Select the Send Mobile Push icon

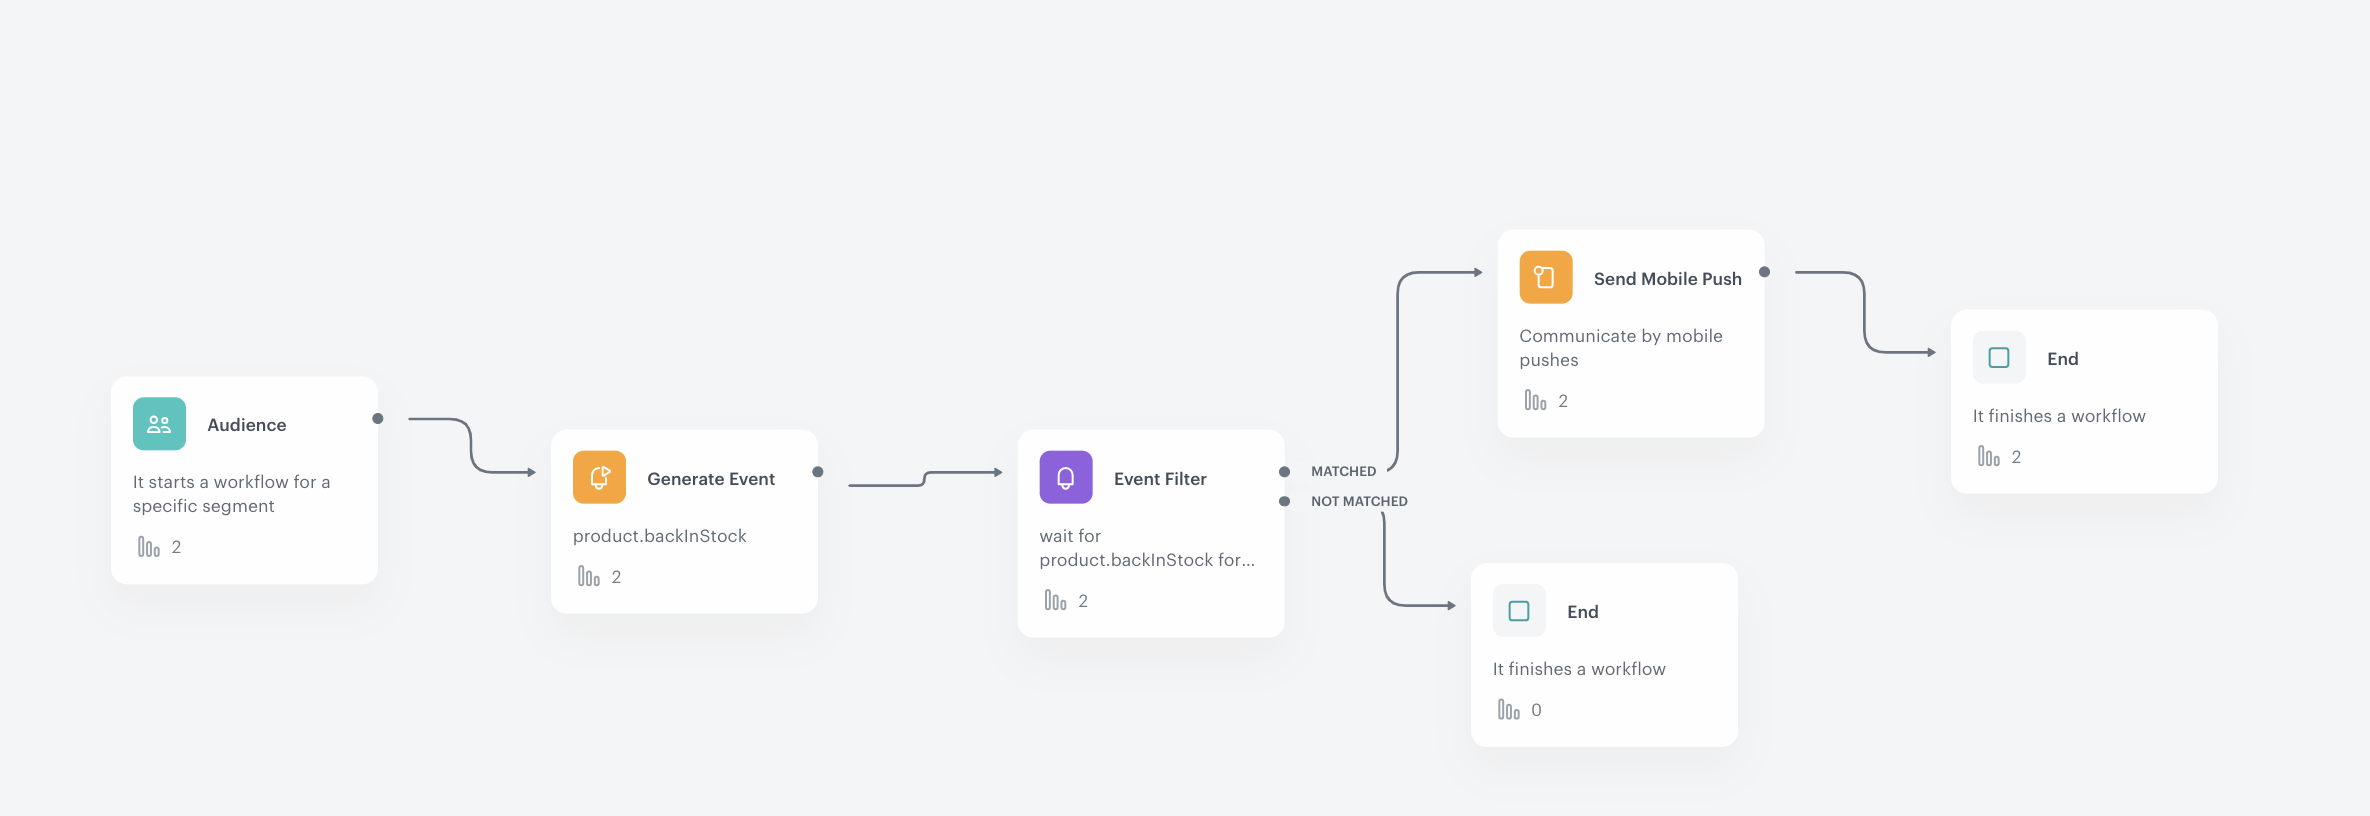[x=1544, y=277]
